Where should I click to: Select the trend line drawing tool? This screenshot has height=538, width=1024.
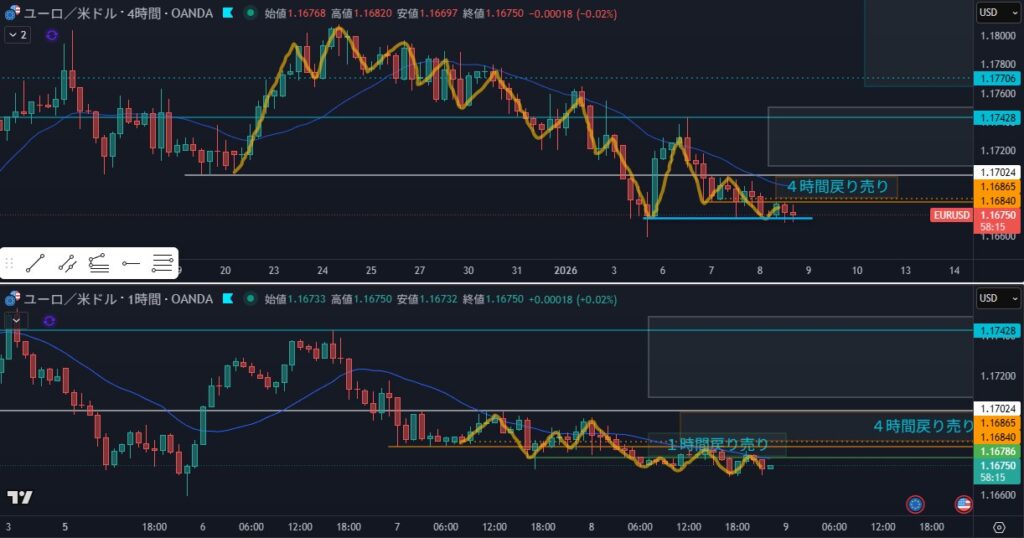36,264
